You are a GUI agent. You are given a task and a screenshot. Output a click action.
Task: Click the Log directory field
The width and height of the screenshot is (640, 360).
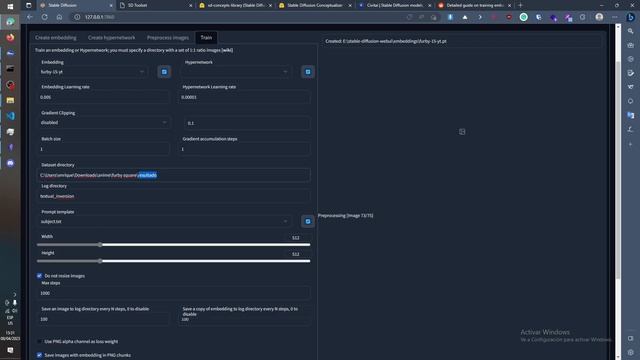[x=173, y=196]
